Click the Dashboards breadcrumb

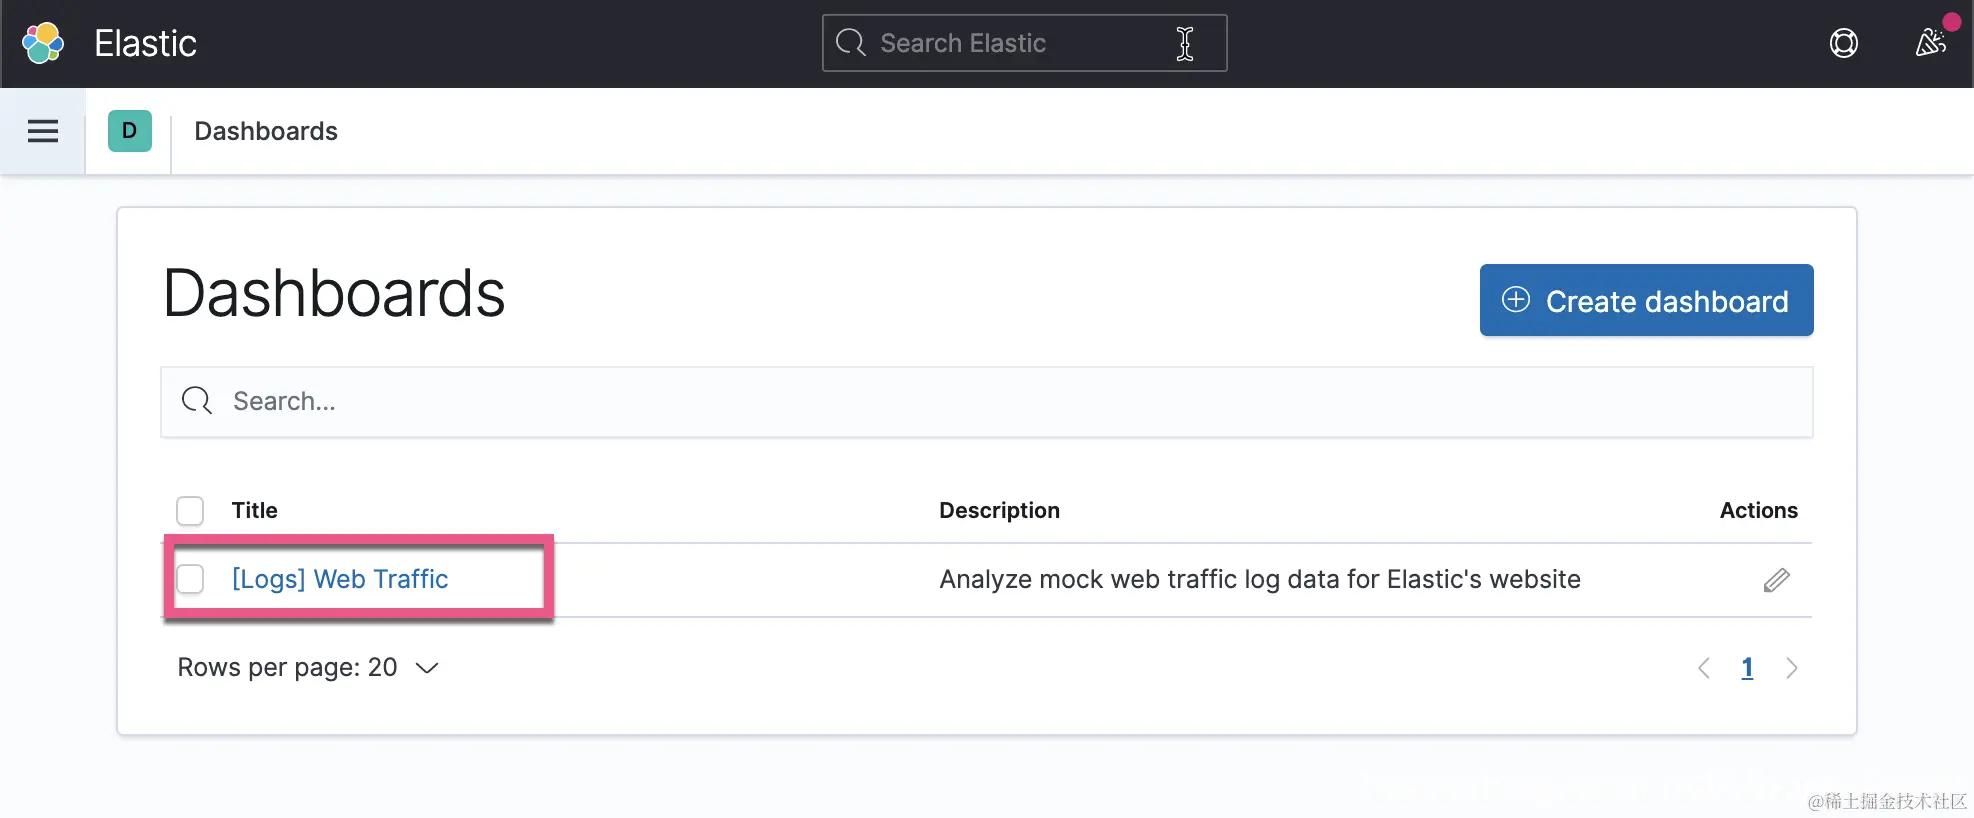(x=266, y=131)
